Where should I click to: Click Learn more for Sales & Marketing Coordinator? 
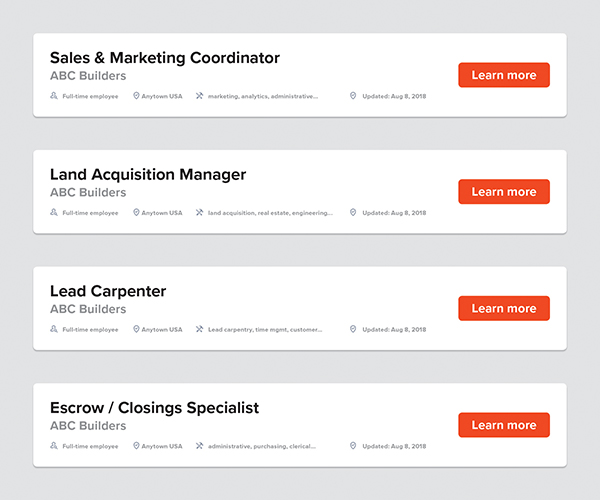click(x=504, y=75)
